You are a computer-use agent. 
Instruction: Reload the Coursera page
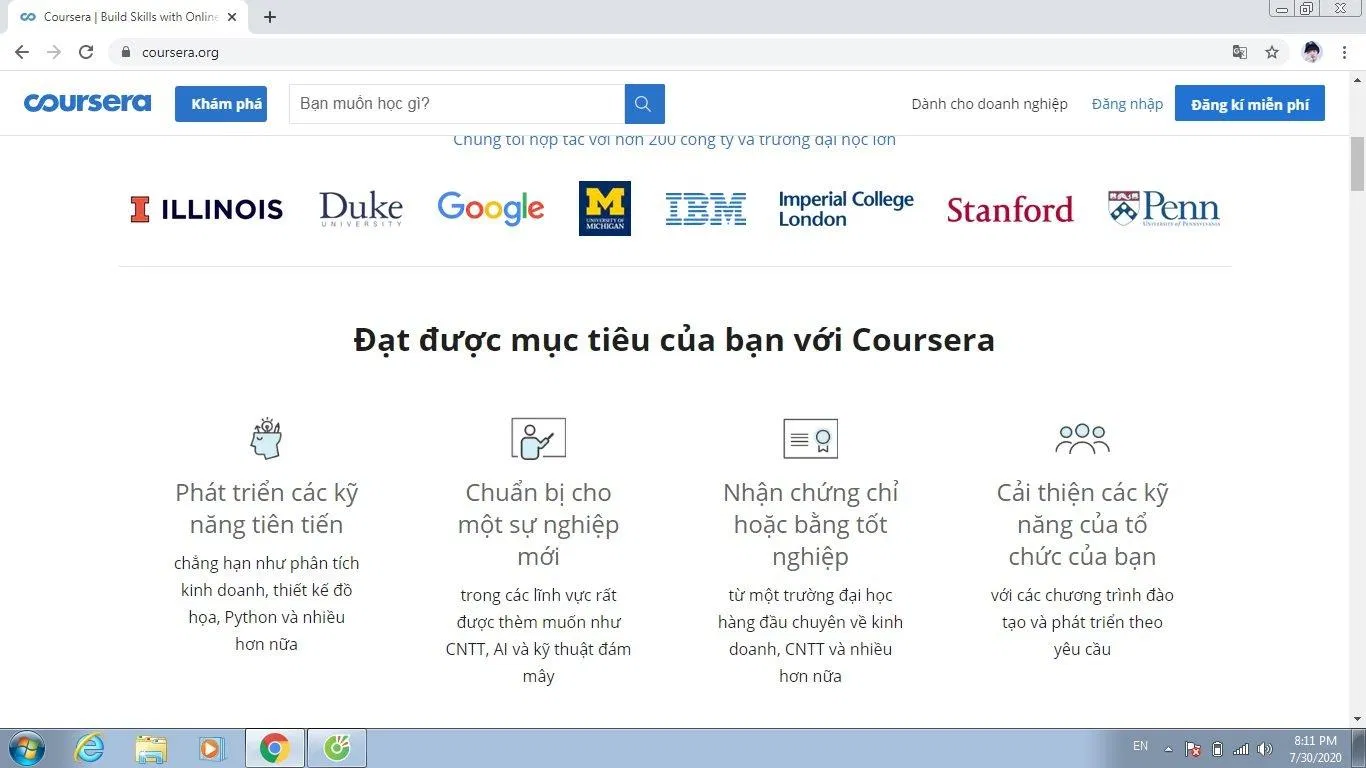point(86,51)
